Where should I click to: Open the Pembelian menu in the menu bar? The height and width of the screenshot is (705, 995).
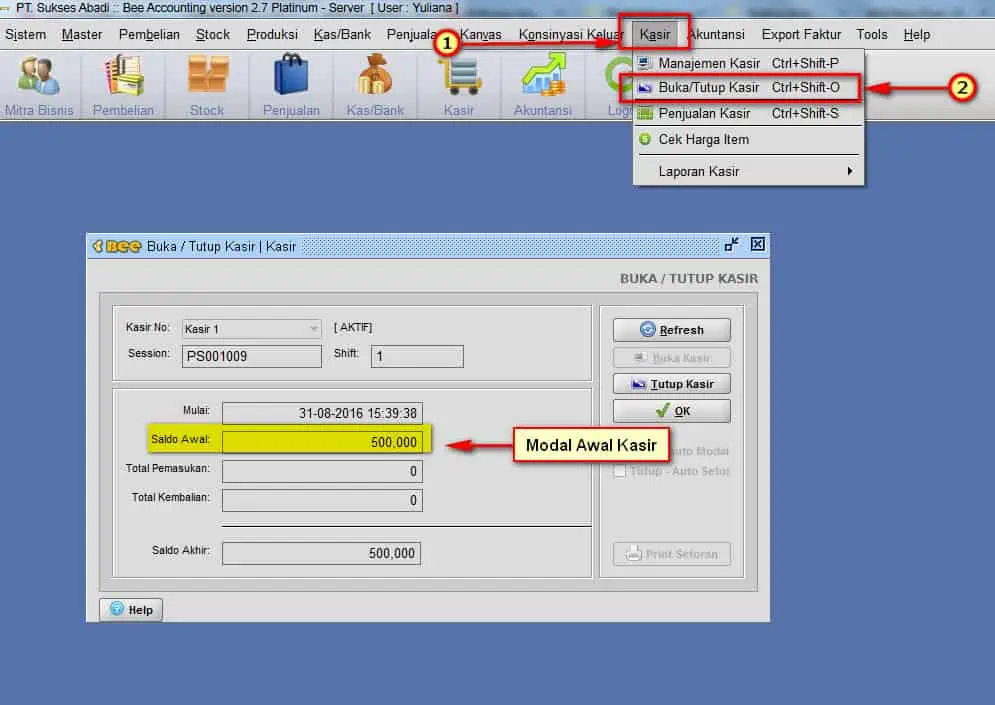tap(149, 34)
